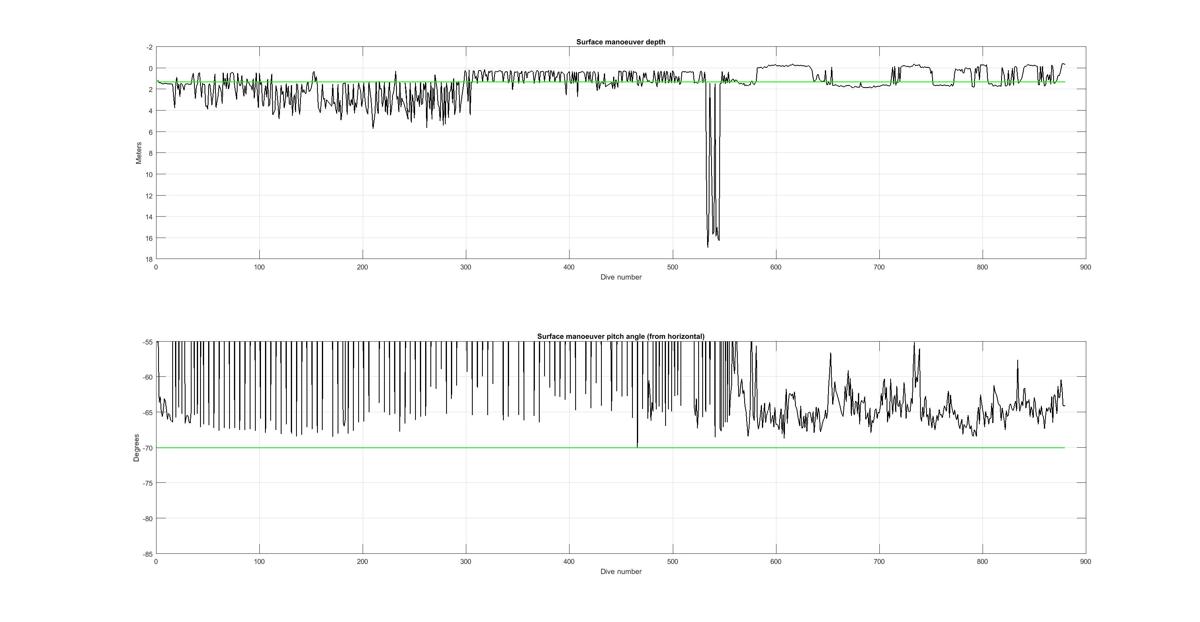Select the "-55" tick on the Degrees axis
This screenshot has width=1200, height=622.
148,342
